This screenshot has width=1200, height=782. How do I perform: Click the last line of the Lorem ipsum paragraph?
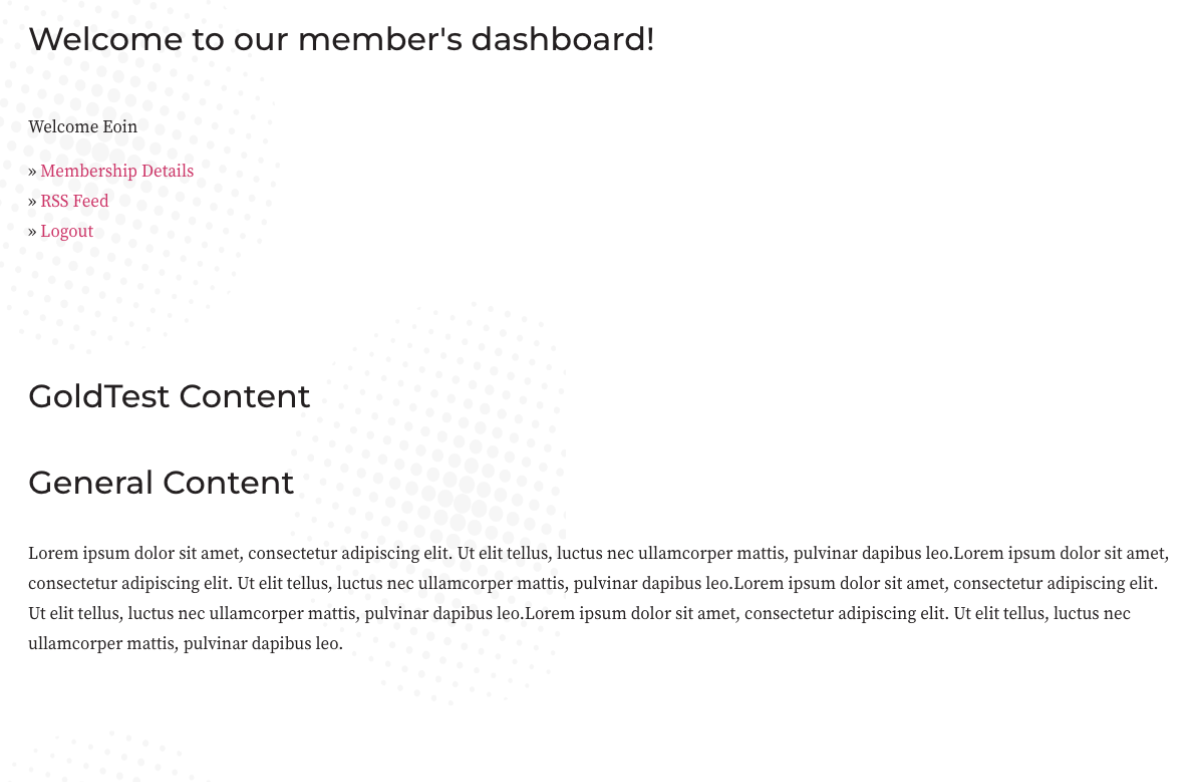pyautogui.click(x=185, y=643)
